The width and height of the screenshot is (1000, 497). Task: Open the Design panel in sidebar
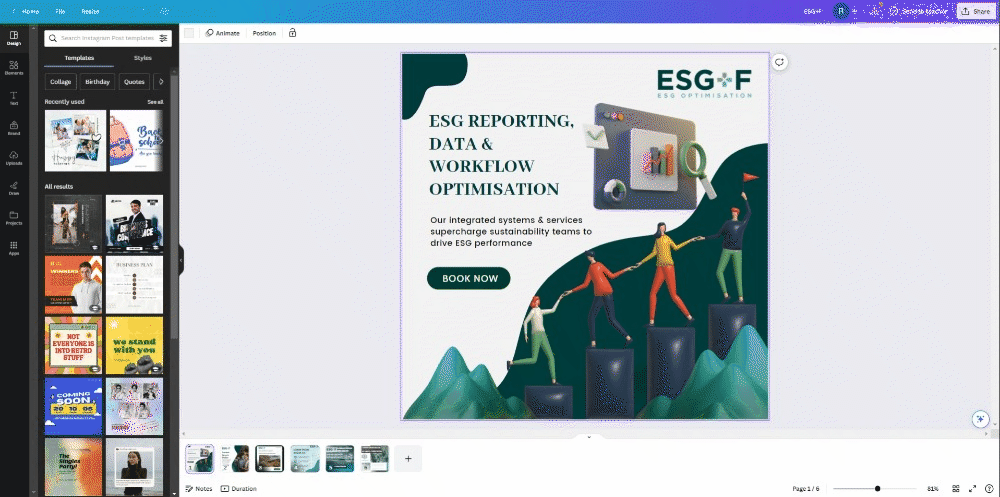click(14, 38)
